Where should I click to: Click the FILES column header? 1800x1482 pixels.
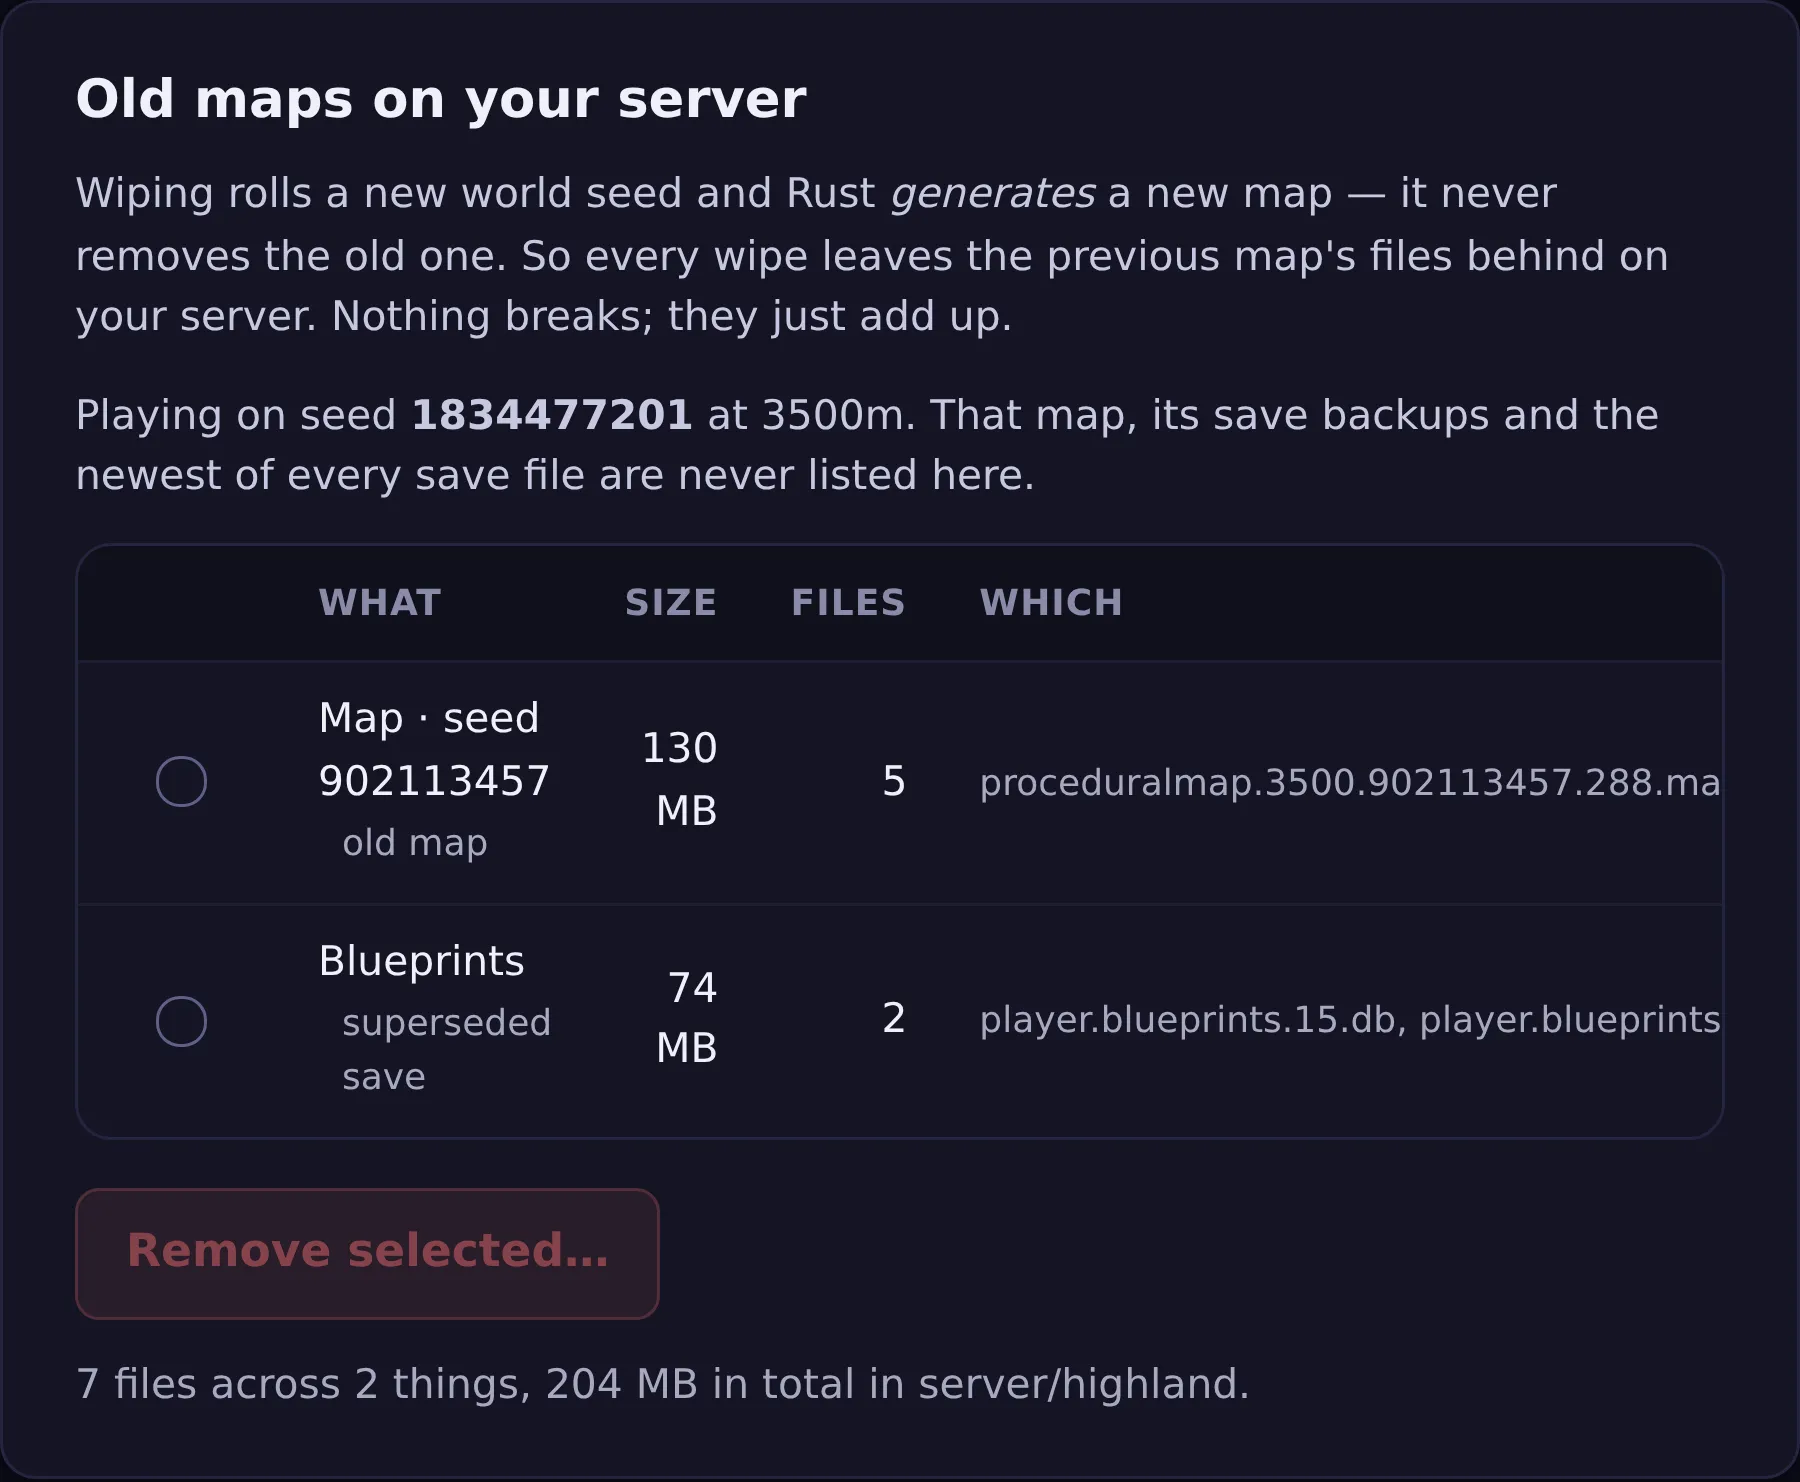point(848,603)
